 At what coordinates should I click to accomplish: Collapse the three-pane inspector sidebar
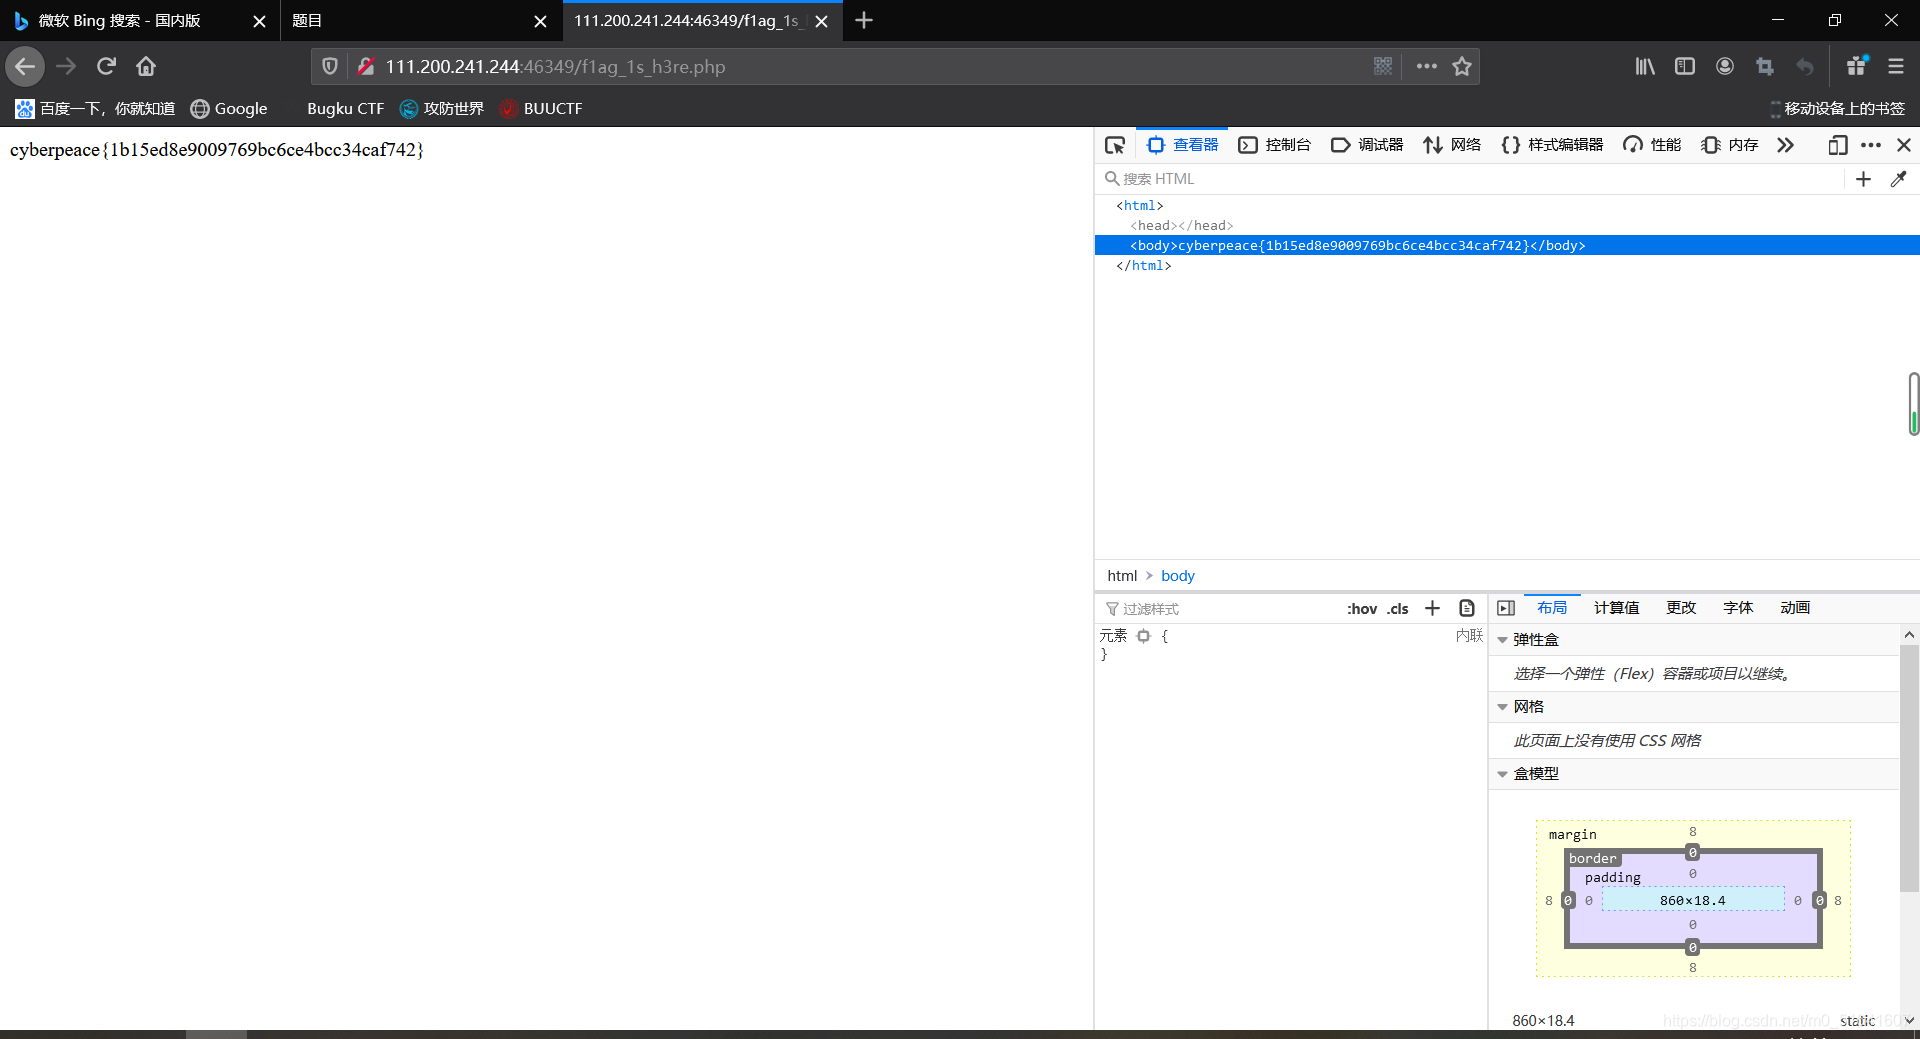coord(1506,608)
